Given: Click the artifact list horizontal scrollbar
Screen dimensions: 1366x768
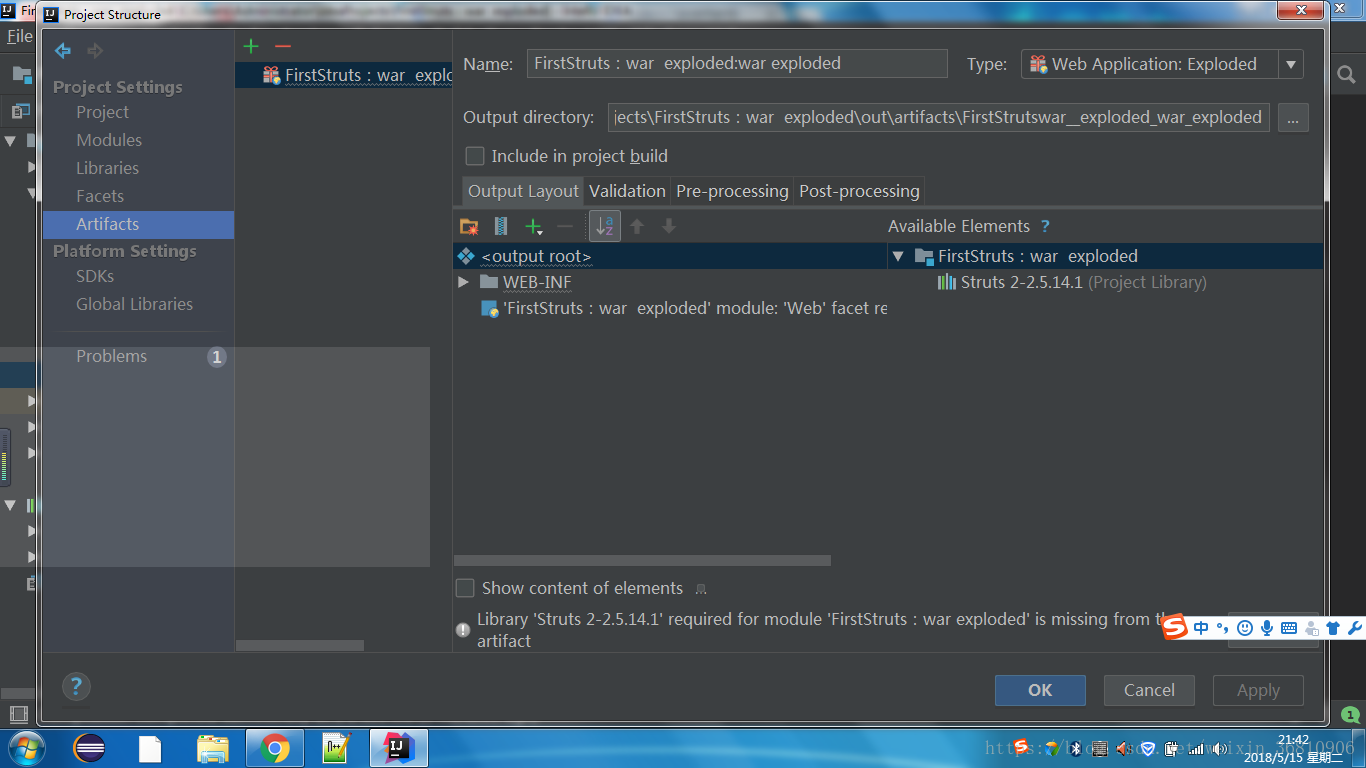Looking at the screenshot, I should pyautogui.click(x=300, y=646).
